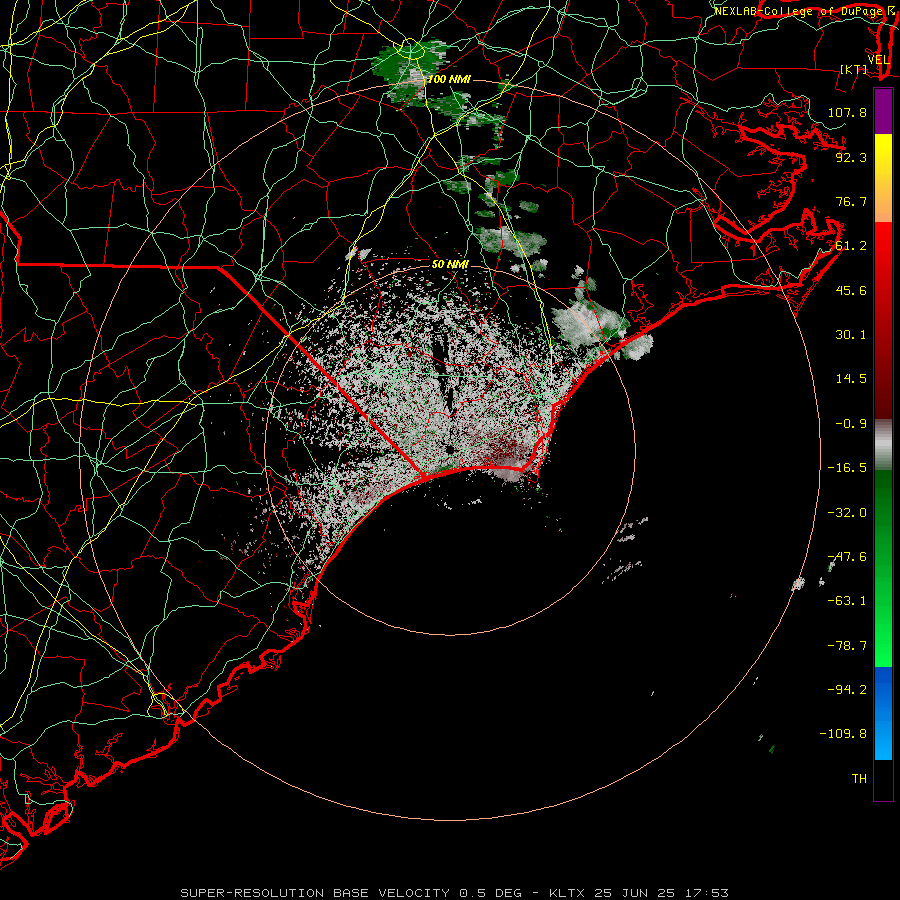Click the -78.7 legend value

[x=847, y=646]
